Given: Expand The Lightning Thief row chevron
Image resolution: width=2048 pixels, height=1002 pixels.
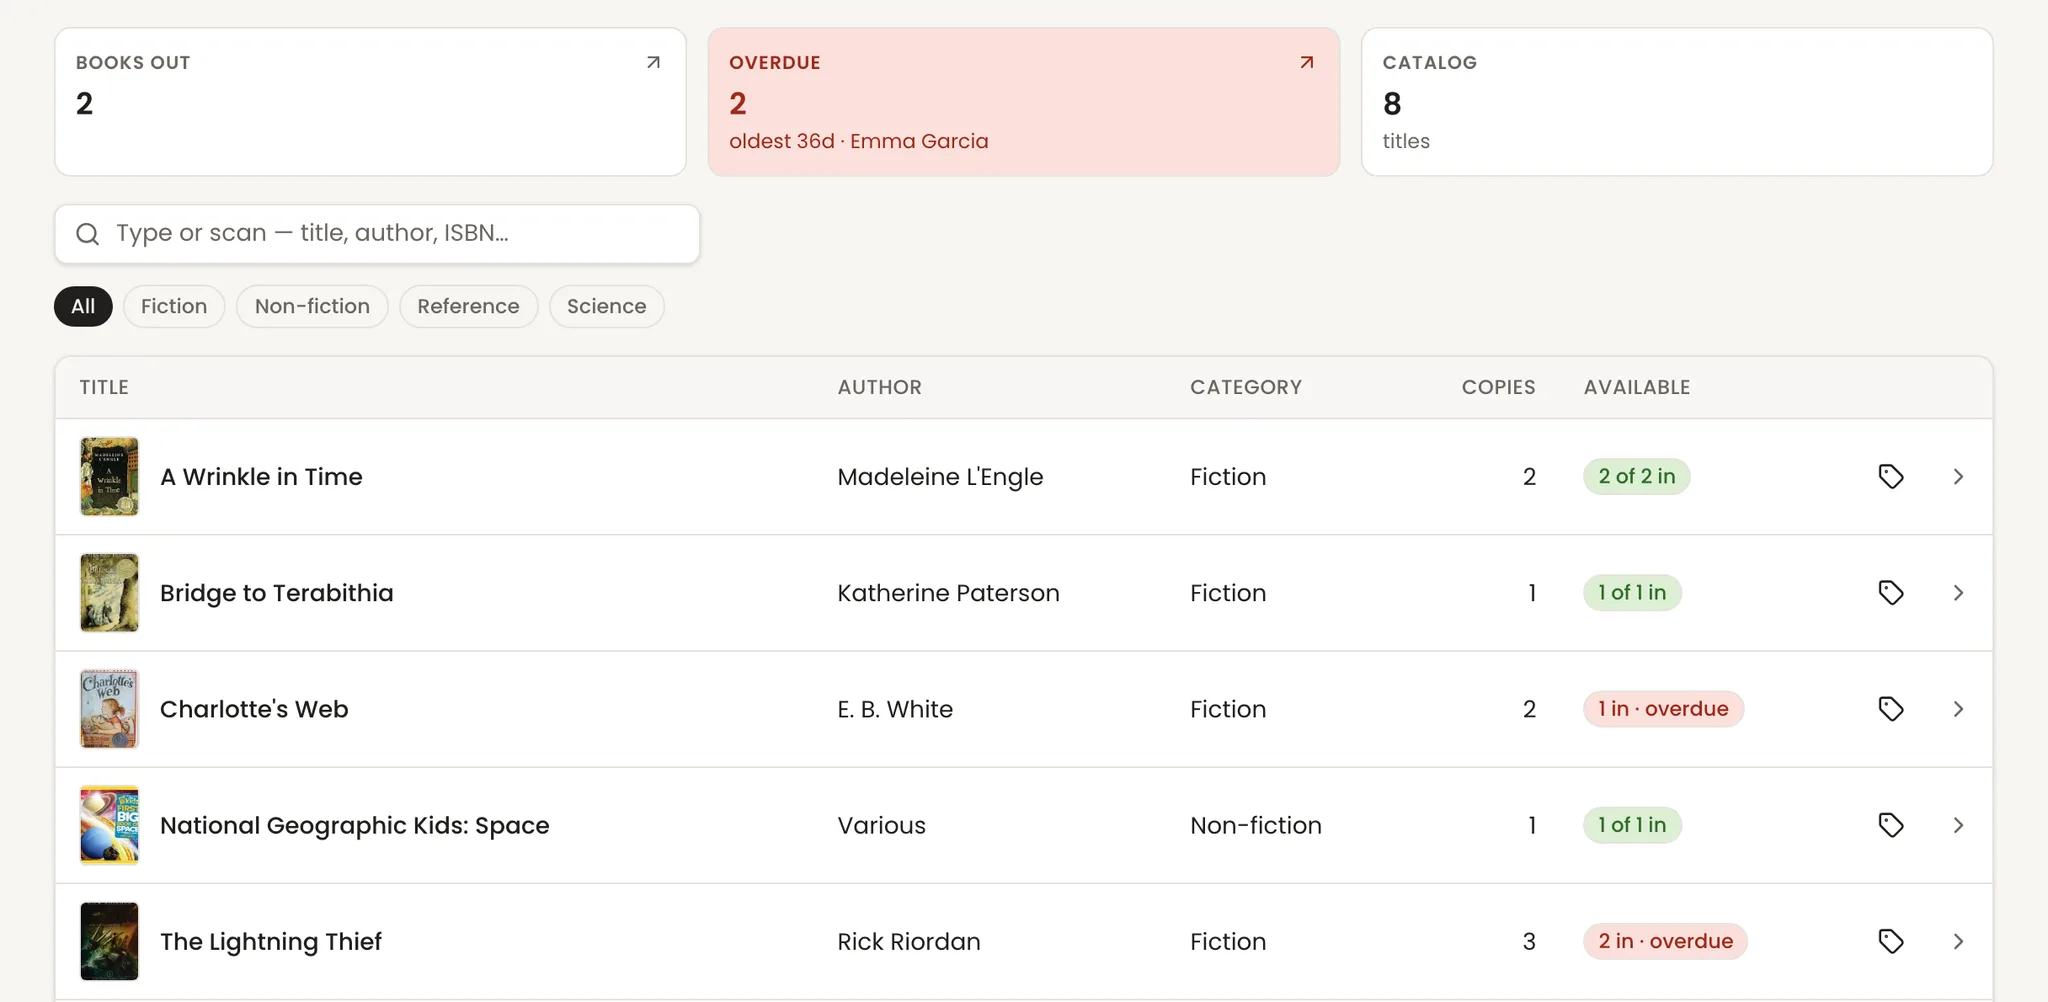Looking at the screenshot, I should tap(1958, 941).
